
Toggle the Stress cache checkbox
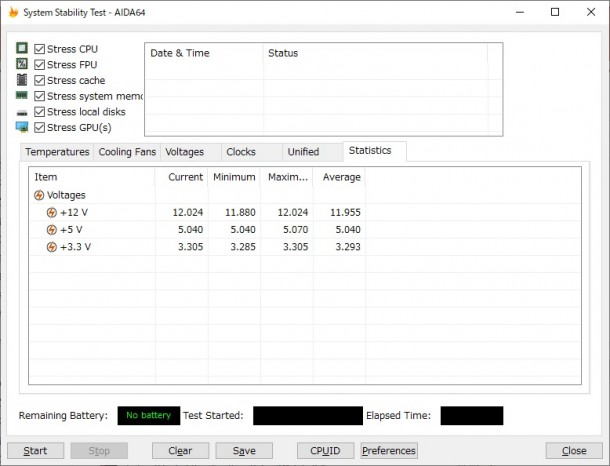tap(39, 80)
